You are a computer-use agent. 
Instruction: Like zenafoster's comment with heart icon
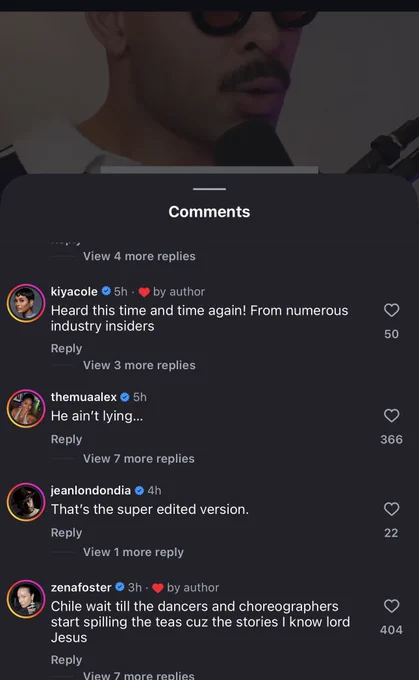coord(391,606)
